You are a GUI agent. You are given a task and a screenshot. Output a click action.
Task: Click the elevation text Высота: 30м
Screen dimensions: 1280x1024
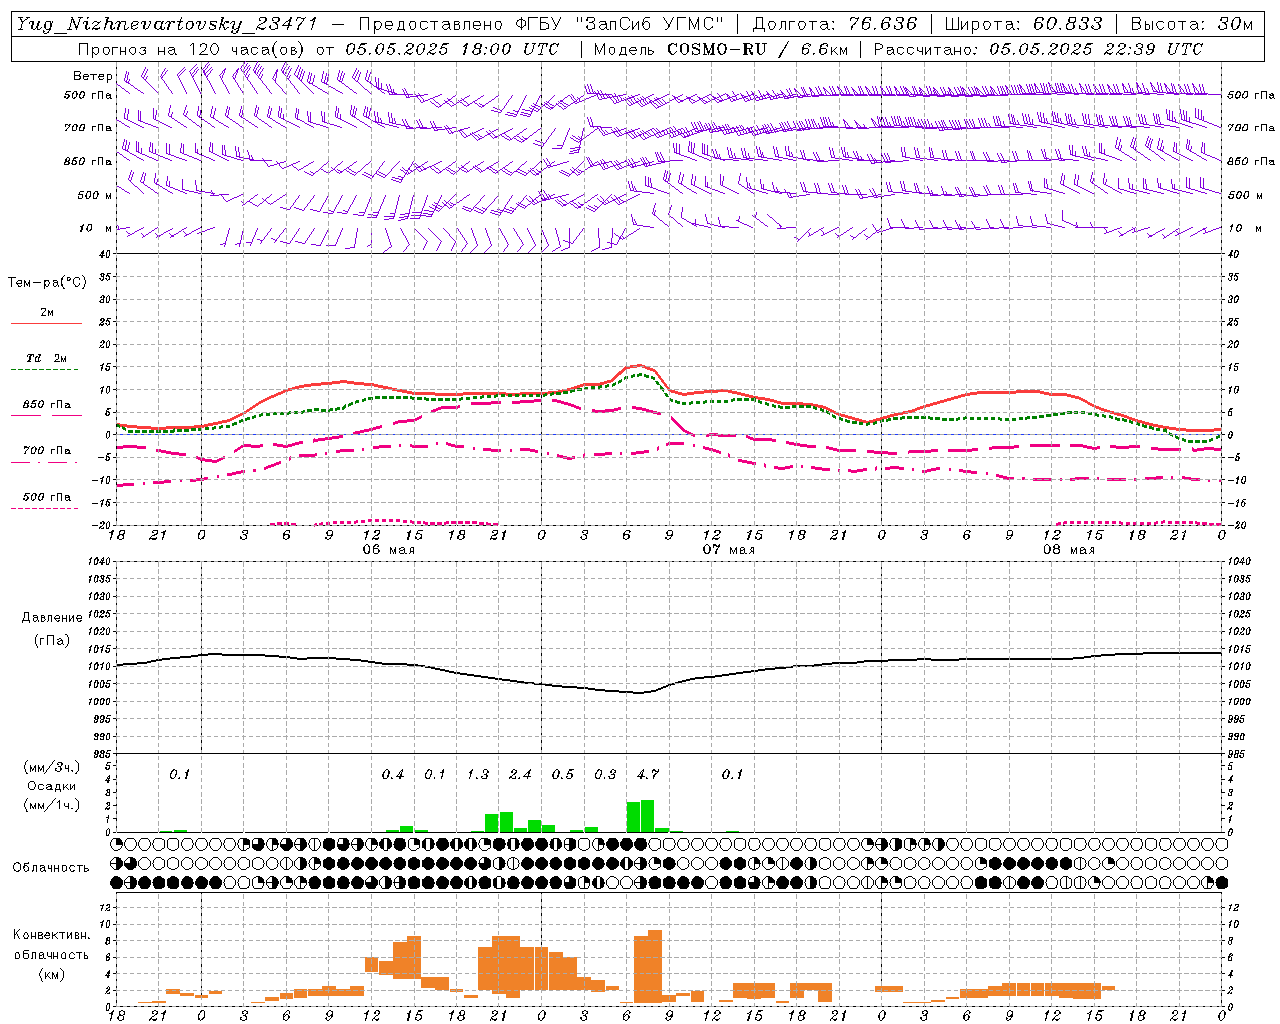pos(1191,24)
